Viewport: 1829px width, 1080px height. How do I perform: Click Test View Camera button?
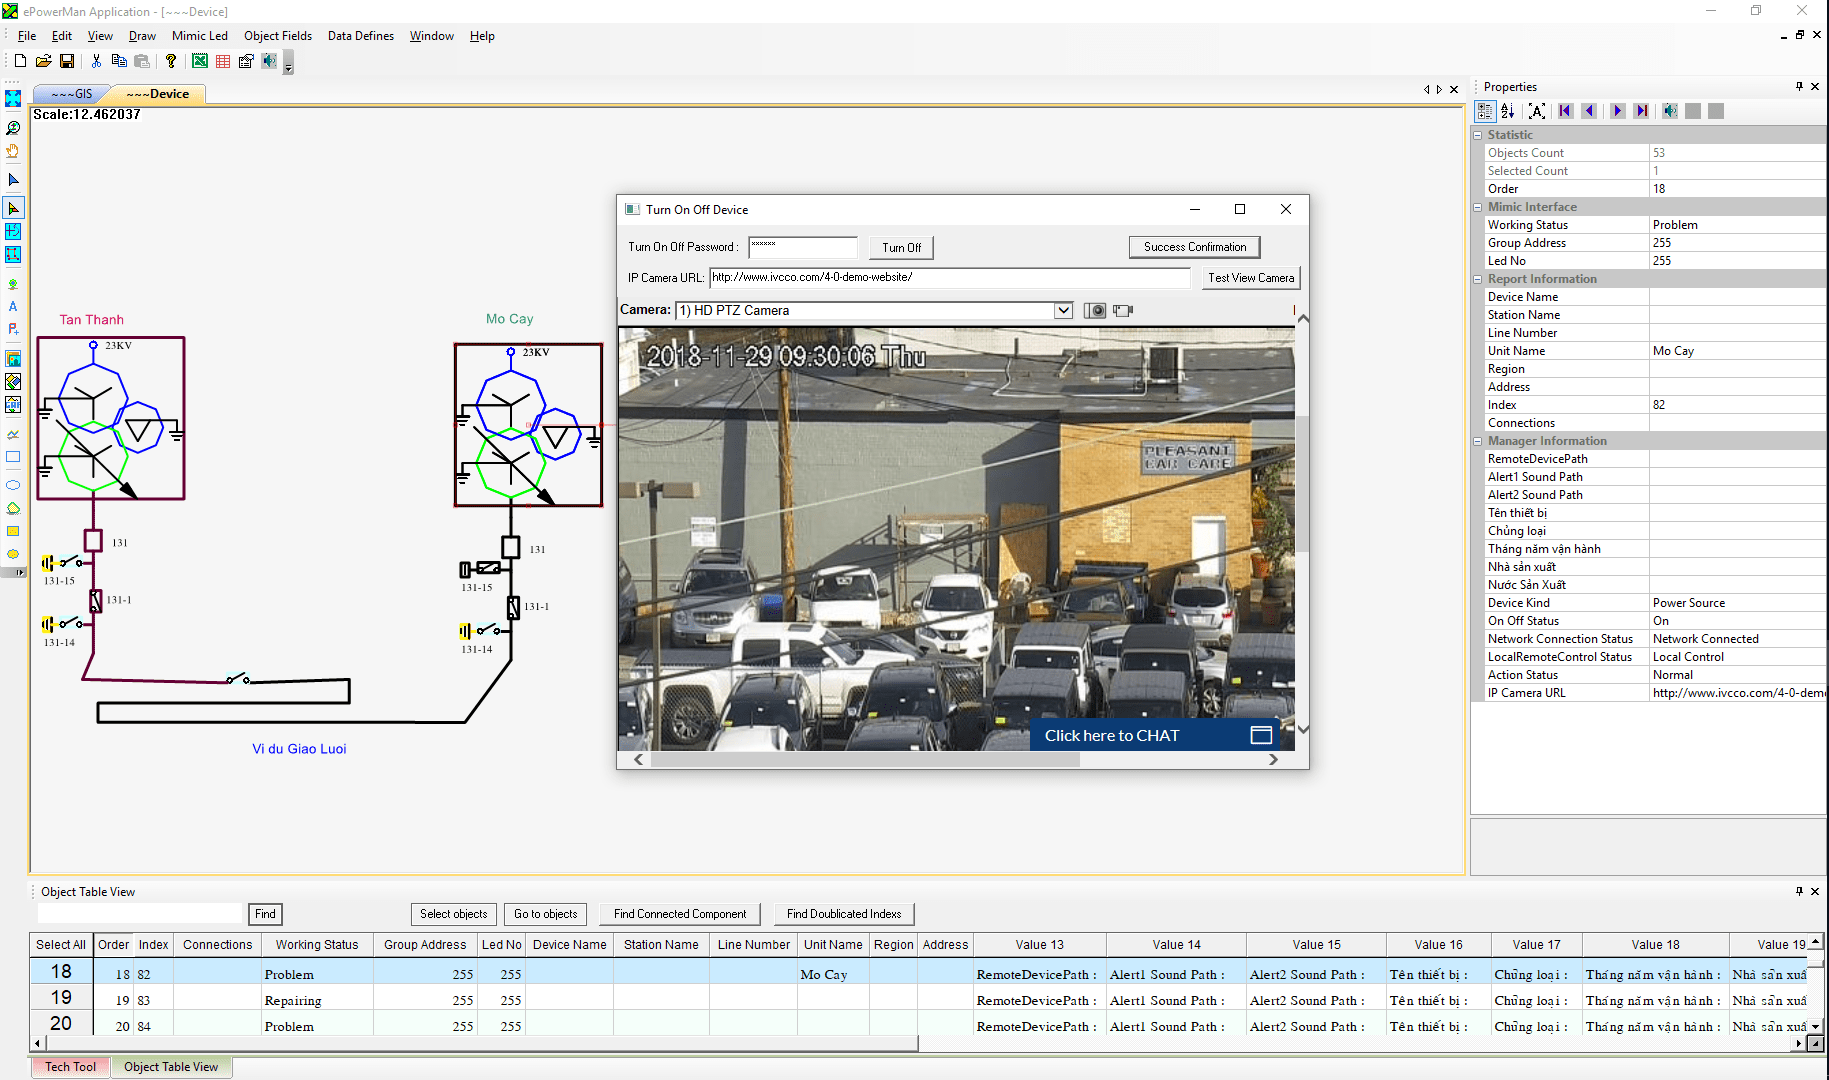tap(1251, 278)
